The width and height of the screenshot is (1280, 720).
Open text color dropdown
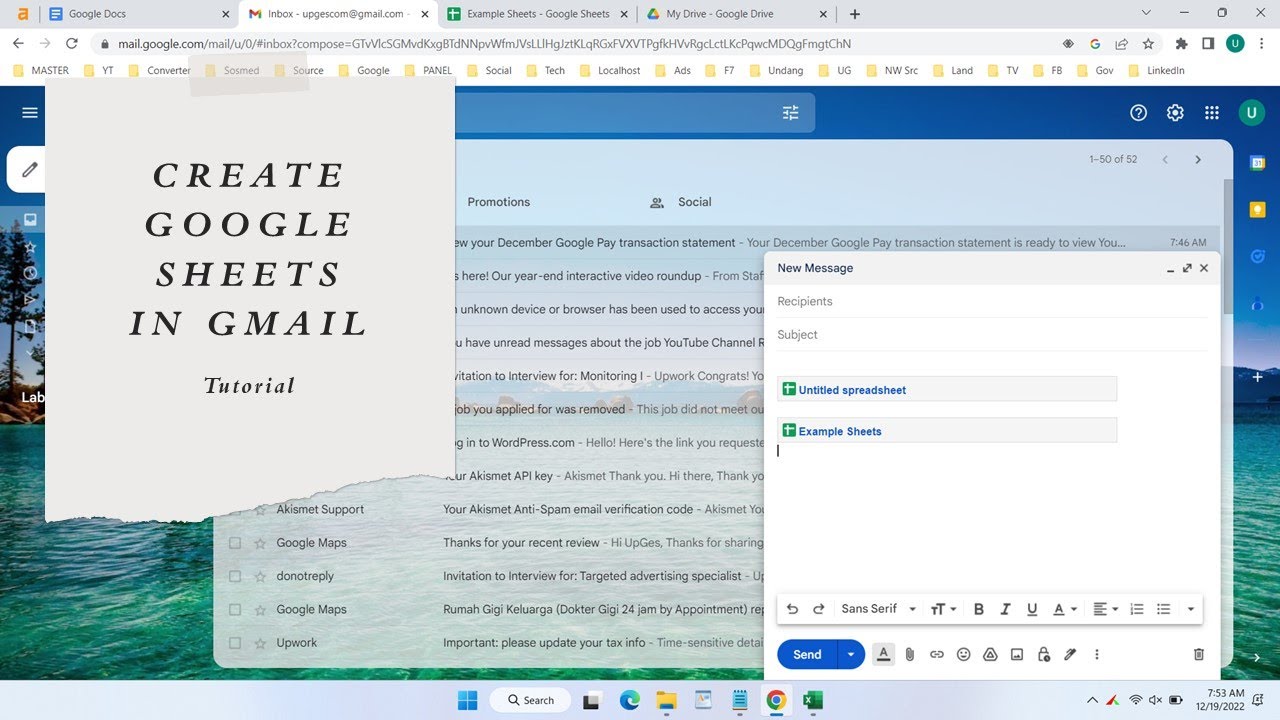coord(1065,609)
